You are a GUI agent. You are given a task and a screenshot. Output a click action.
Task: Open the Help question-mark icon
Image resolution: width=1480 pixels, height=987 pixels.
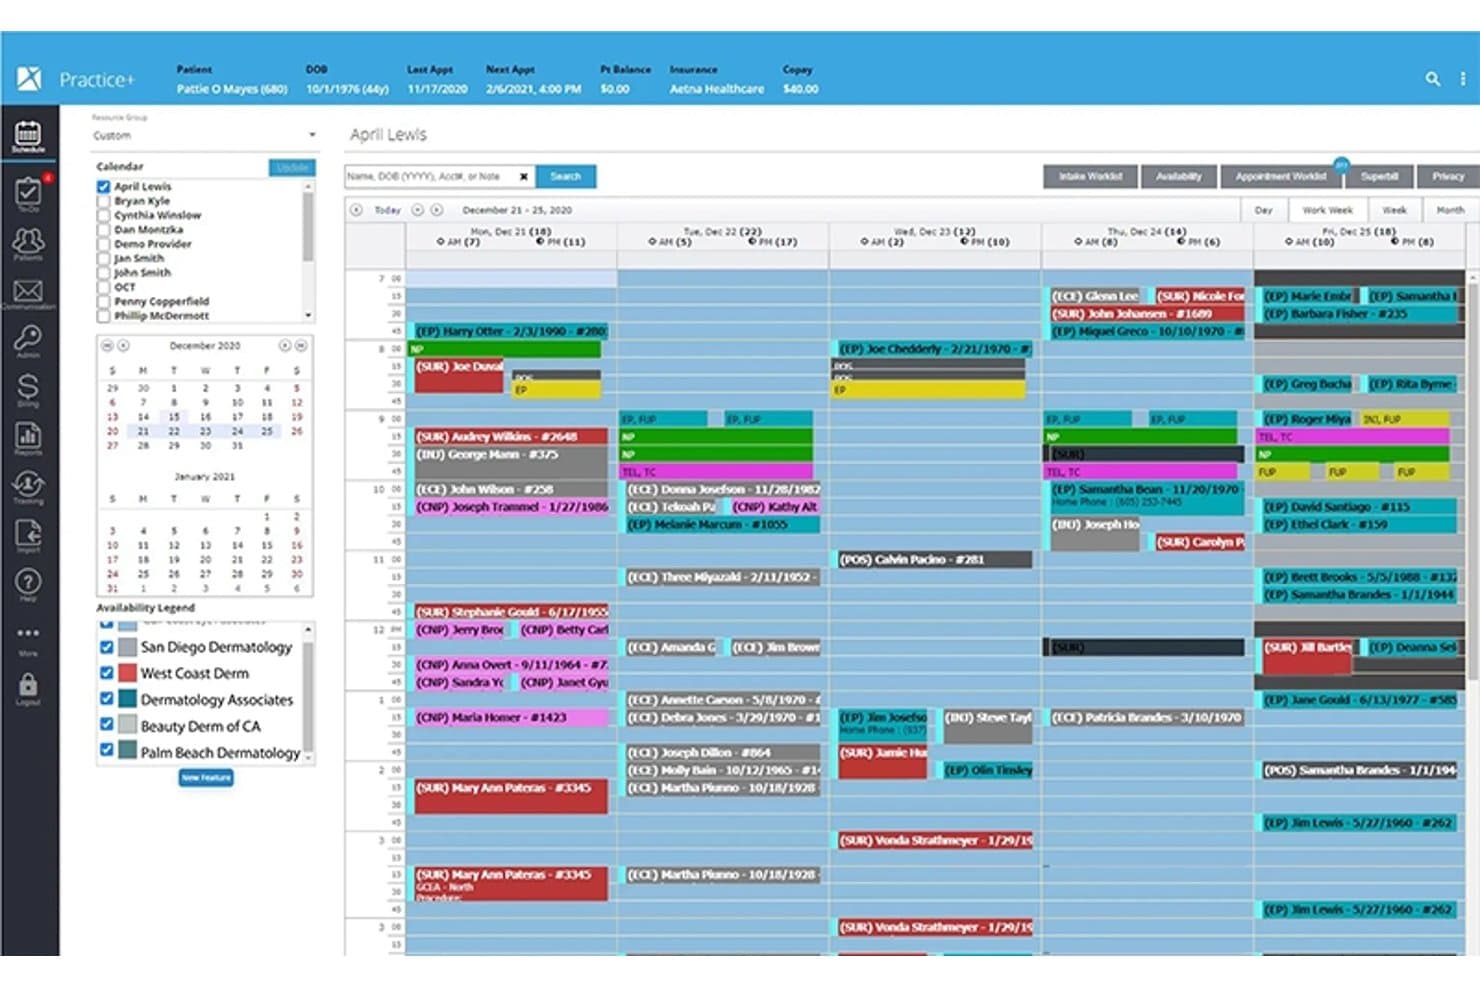point(28,584)
